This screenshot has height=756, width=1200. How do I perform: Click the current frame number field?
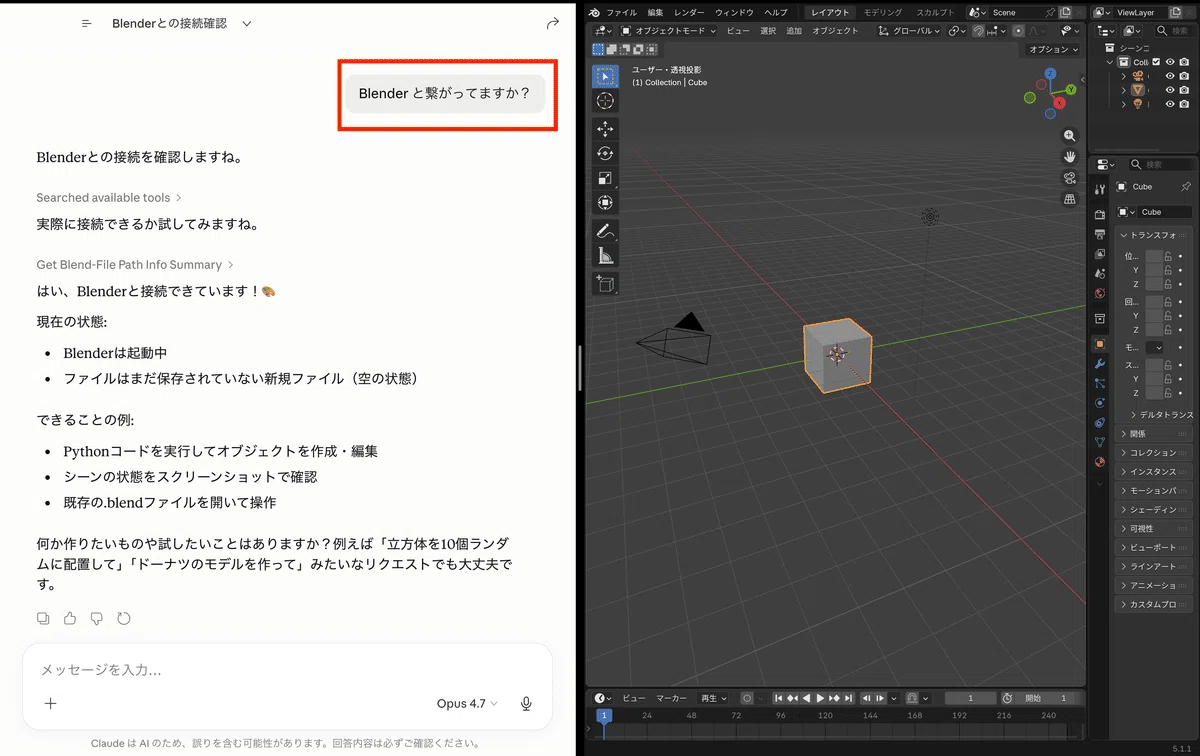(970, 698)
